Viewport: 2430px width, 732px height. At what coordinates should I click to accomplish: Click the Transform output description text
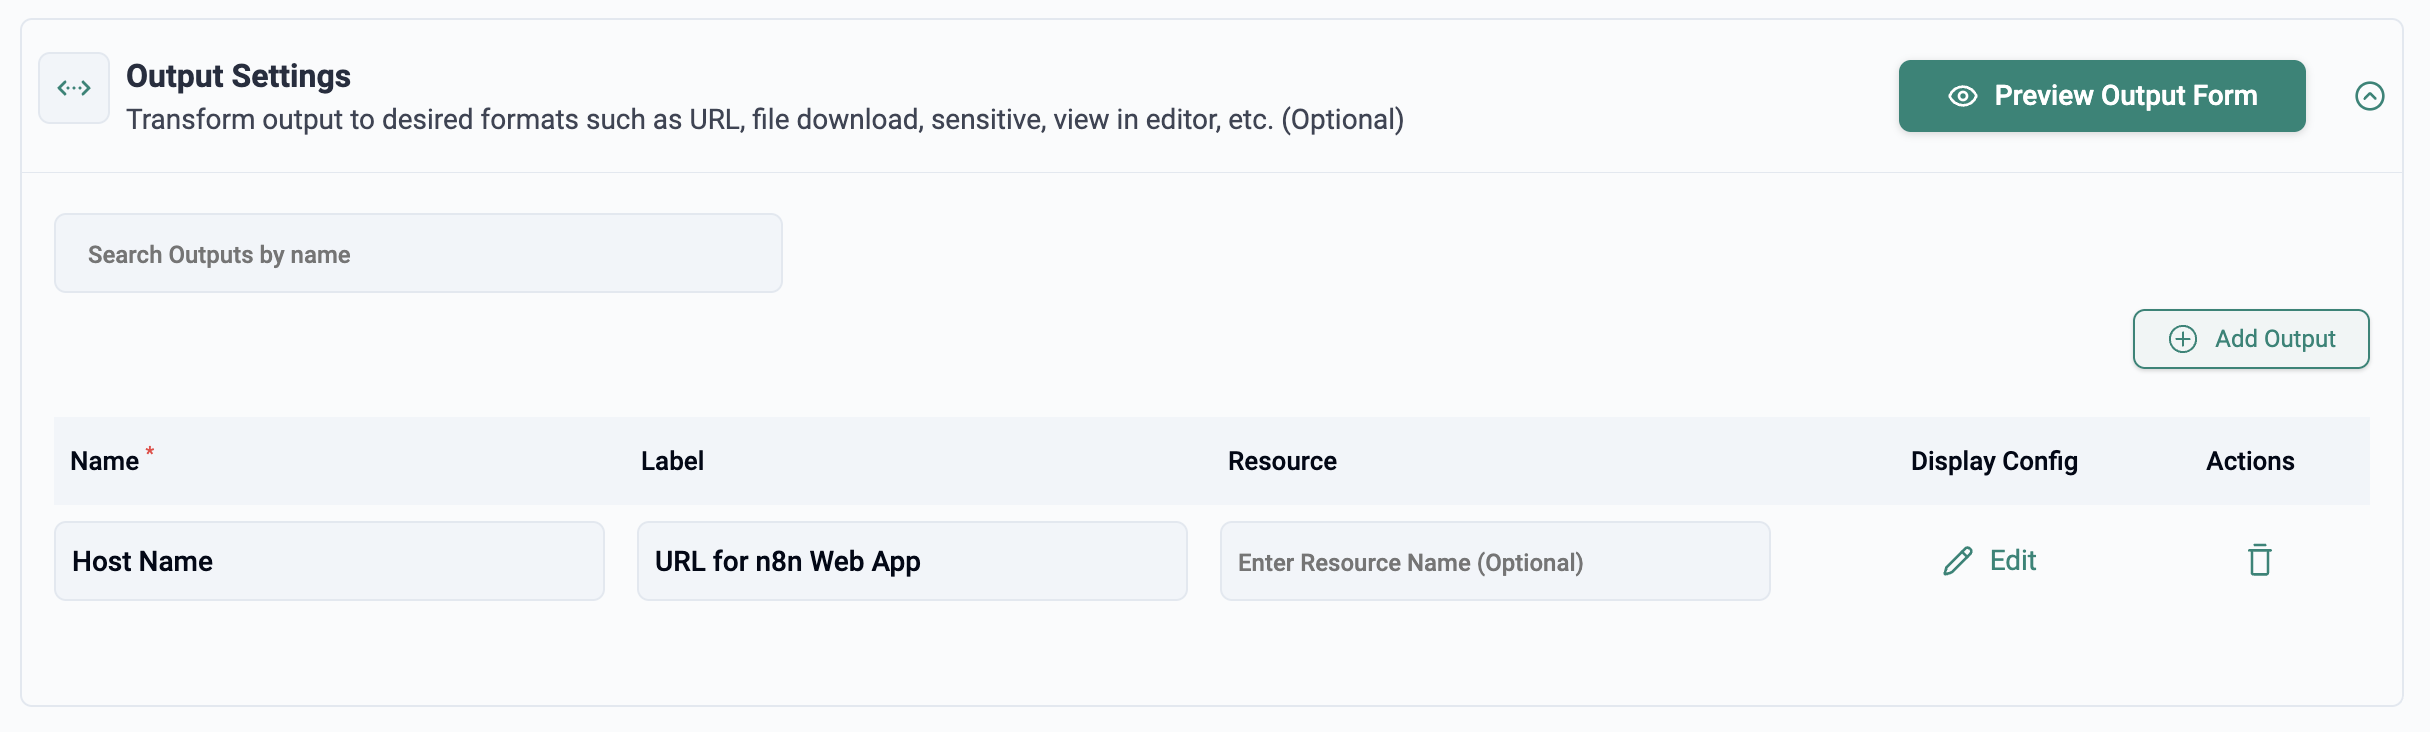(x=764, y=120)
